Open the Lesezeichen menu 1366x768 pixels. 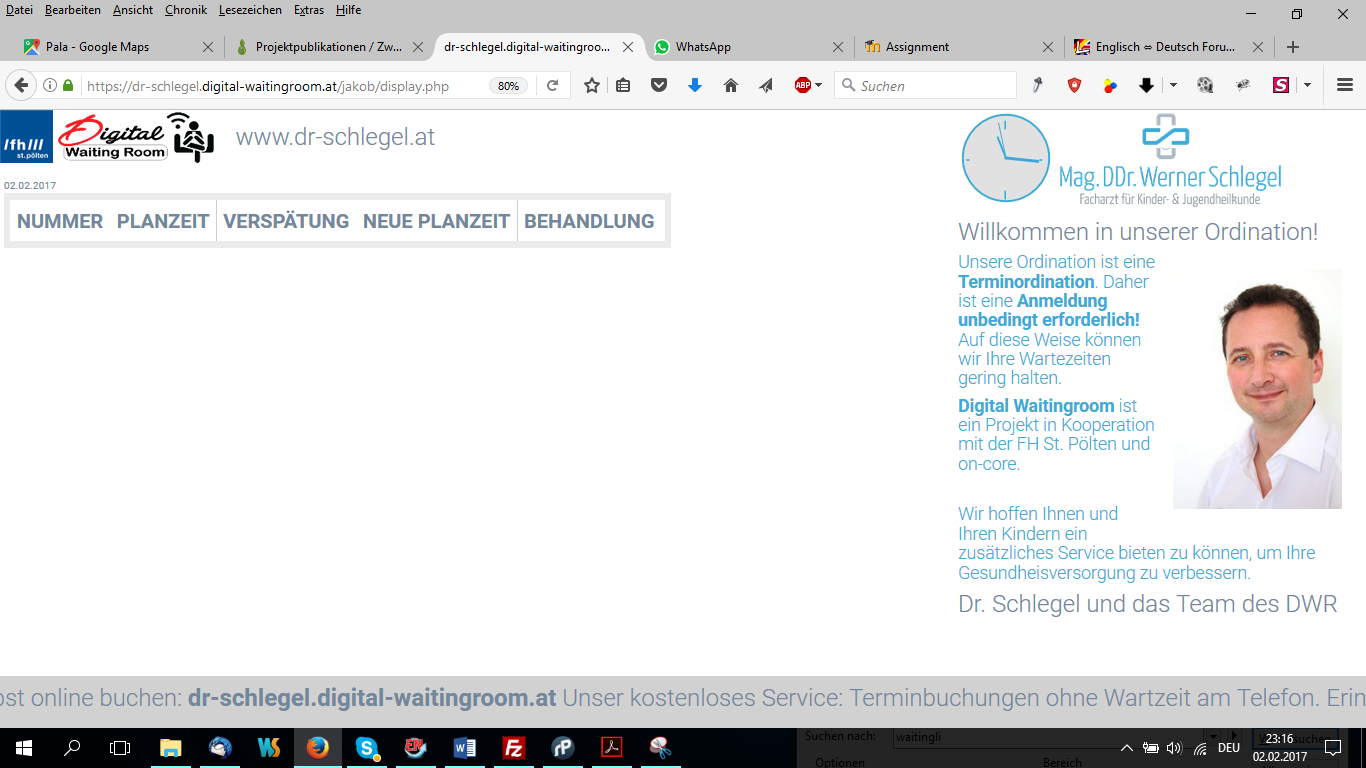click(x=250, y=10)
